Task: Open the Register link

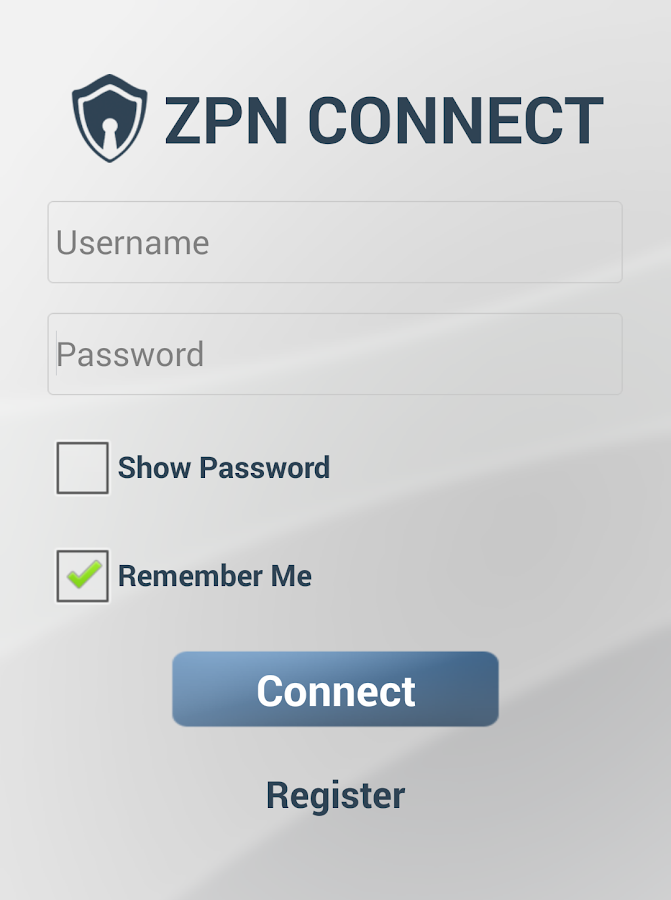Action: 335,796
